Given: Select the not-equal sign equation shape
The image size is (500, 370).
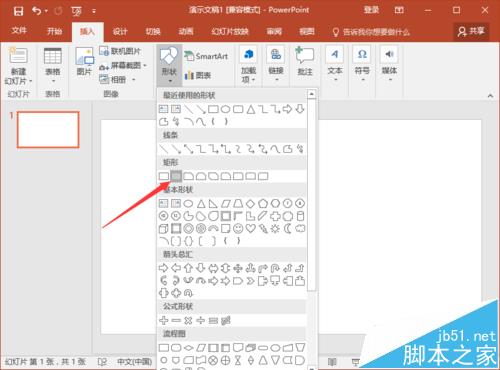Looking at the screenshot, I should (226, 321).
